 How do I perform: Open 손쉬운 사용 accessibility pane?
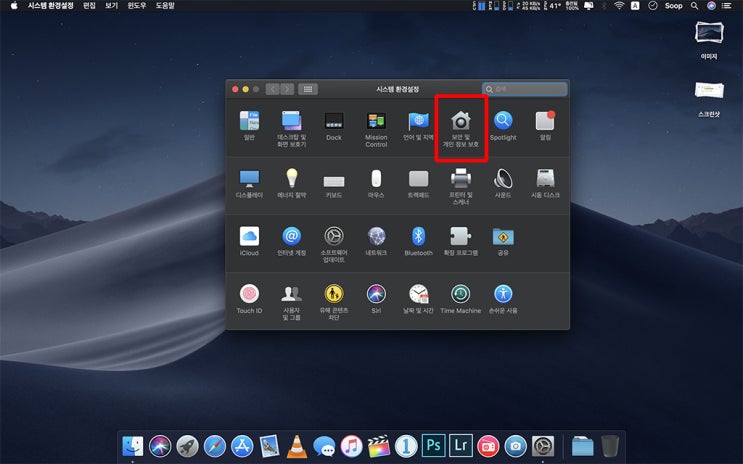[503, 299]
